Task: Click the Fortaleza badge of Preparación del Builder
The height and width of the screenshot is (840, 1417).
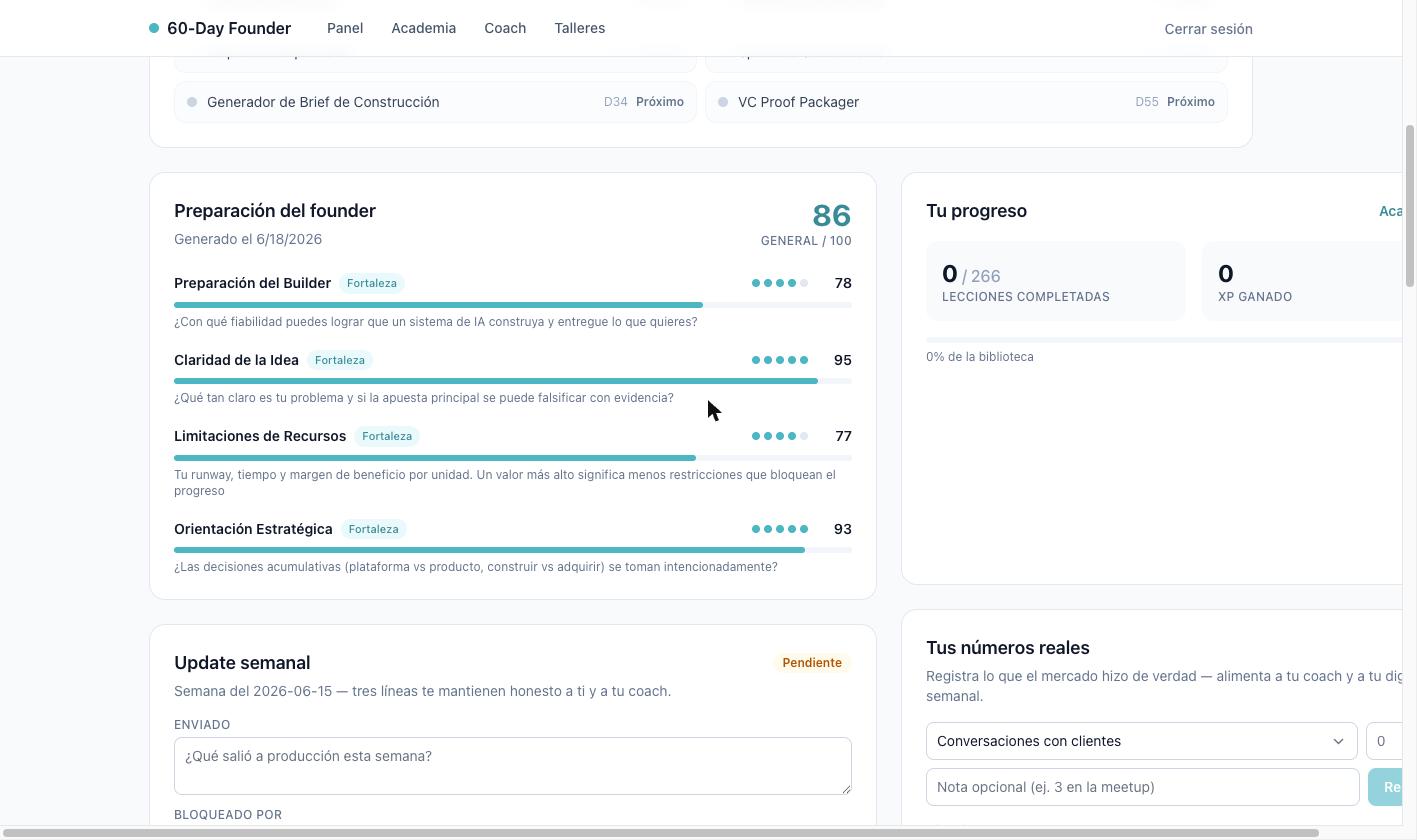Action: [372, 283]
